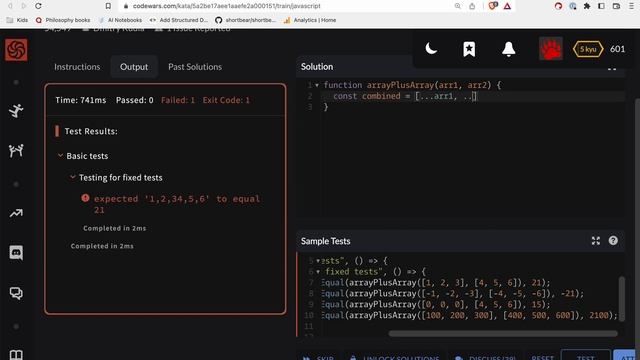Fold sample tests line 6 block
The height and width of the screenshot is (360, 640).
click(x=318, y=271)
